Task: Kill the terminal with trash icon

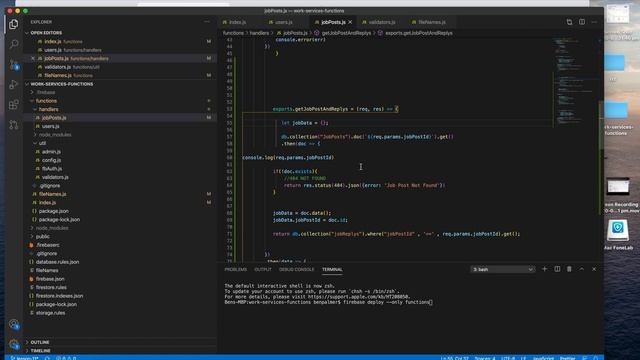Action: (x=569, y=269)
